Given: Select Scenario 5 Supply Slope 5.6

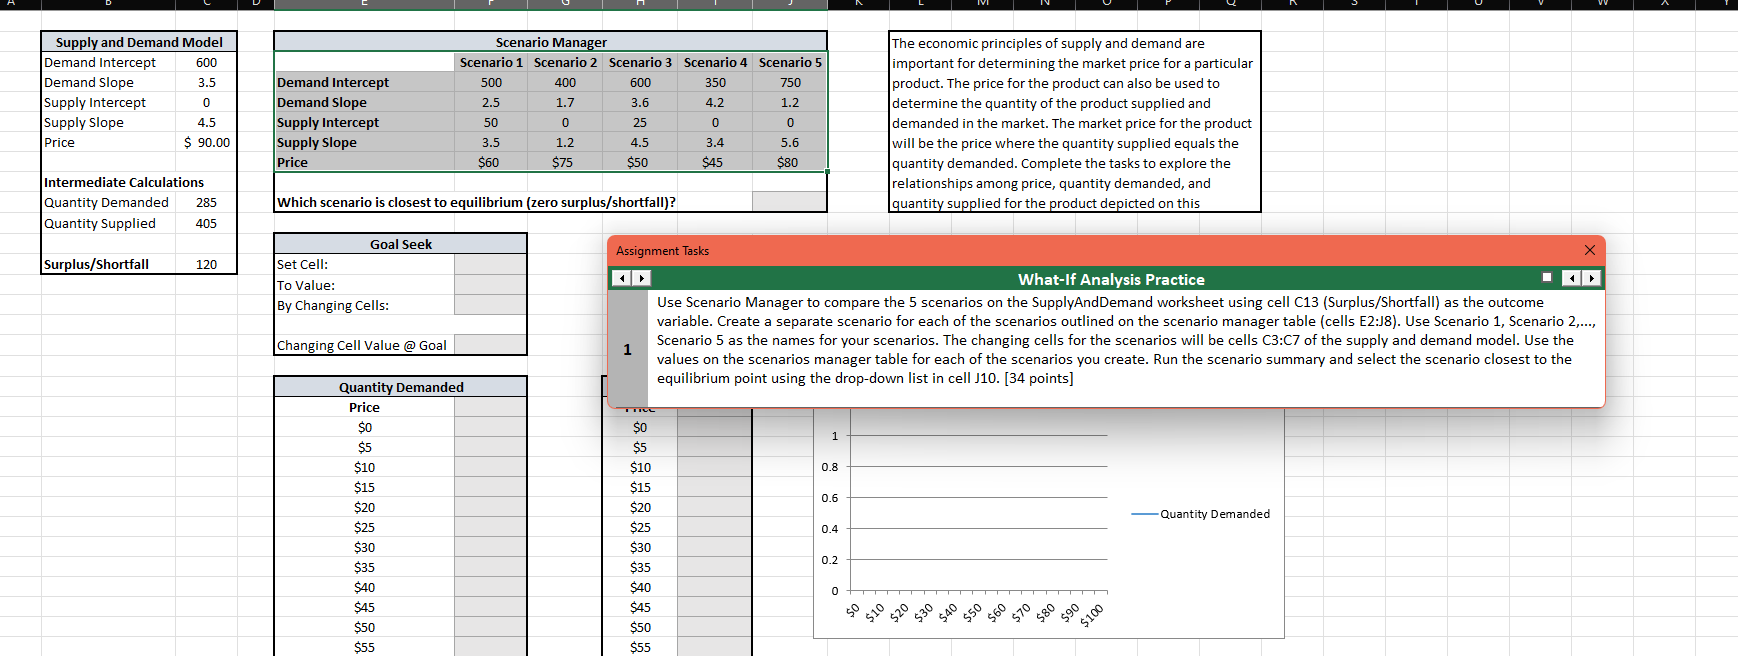Looking at the screenshot, I should coord(790,142).
